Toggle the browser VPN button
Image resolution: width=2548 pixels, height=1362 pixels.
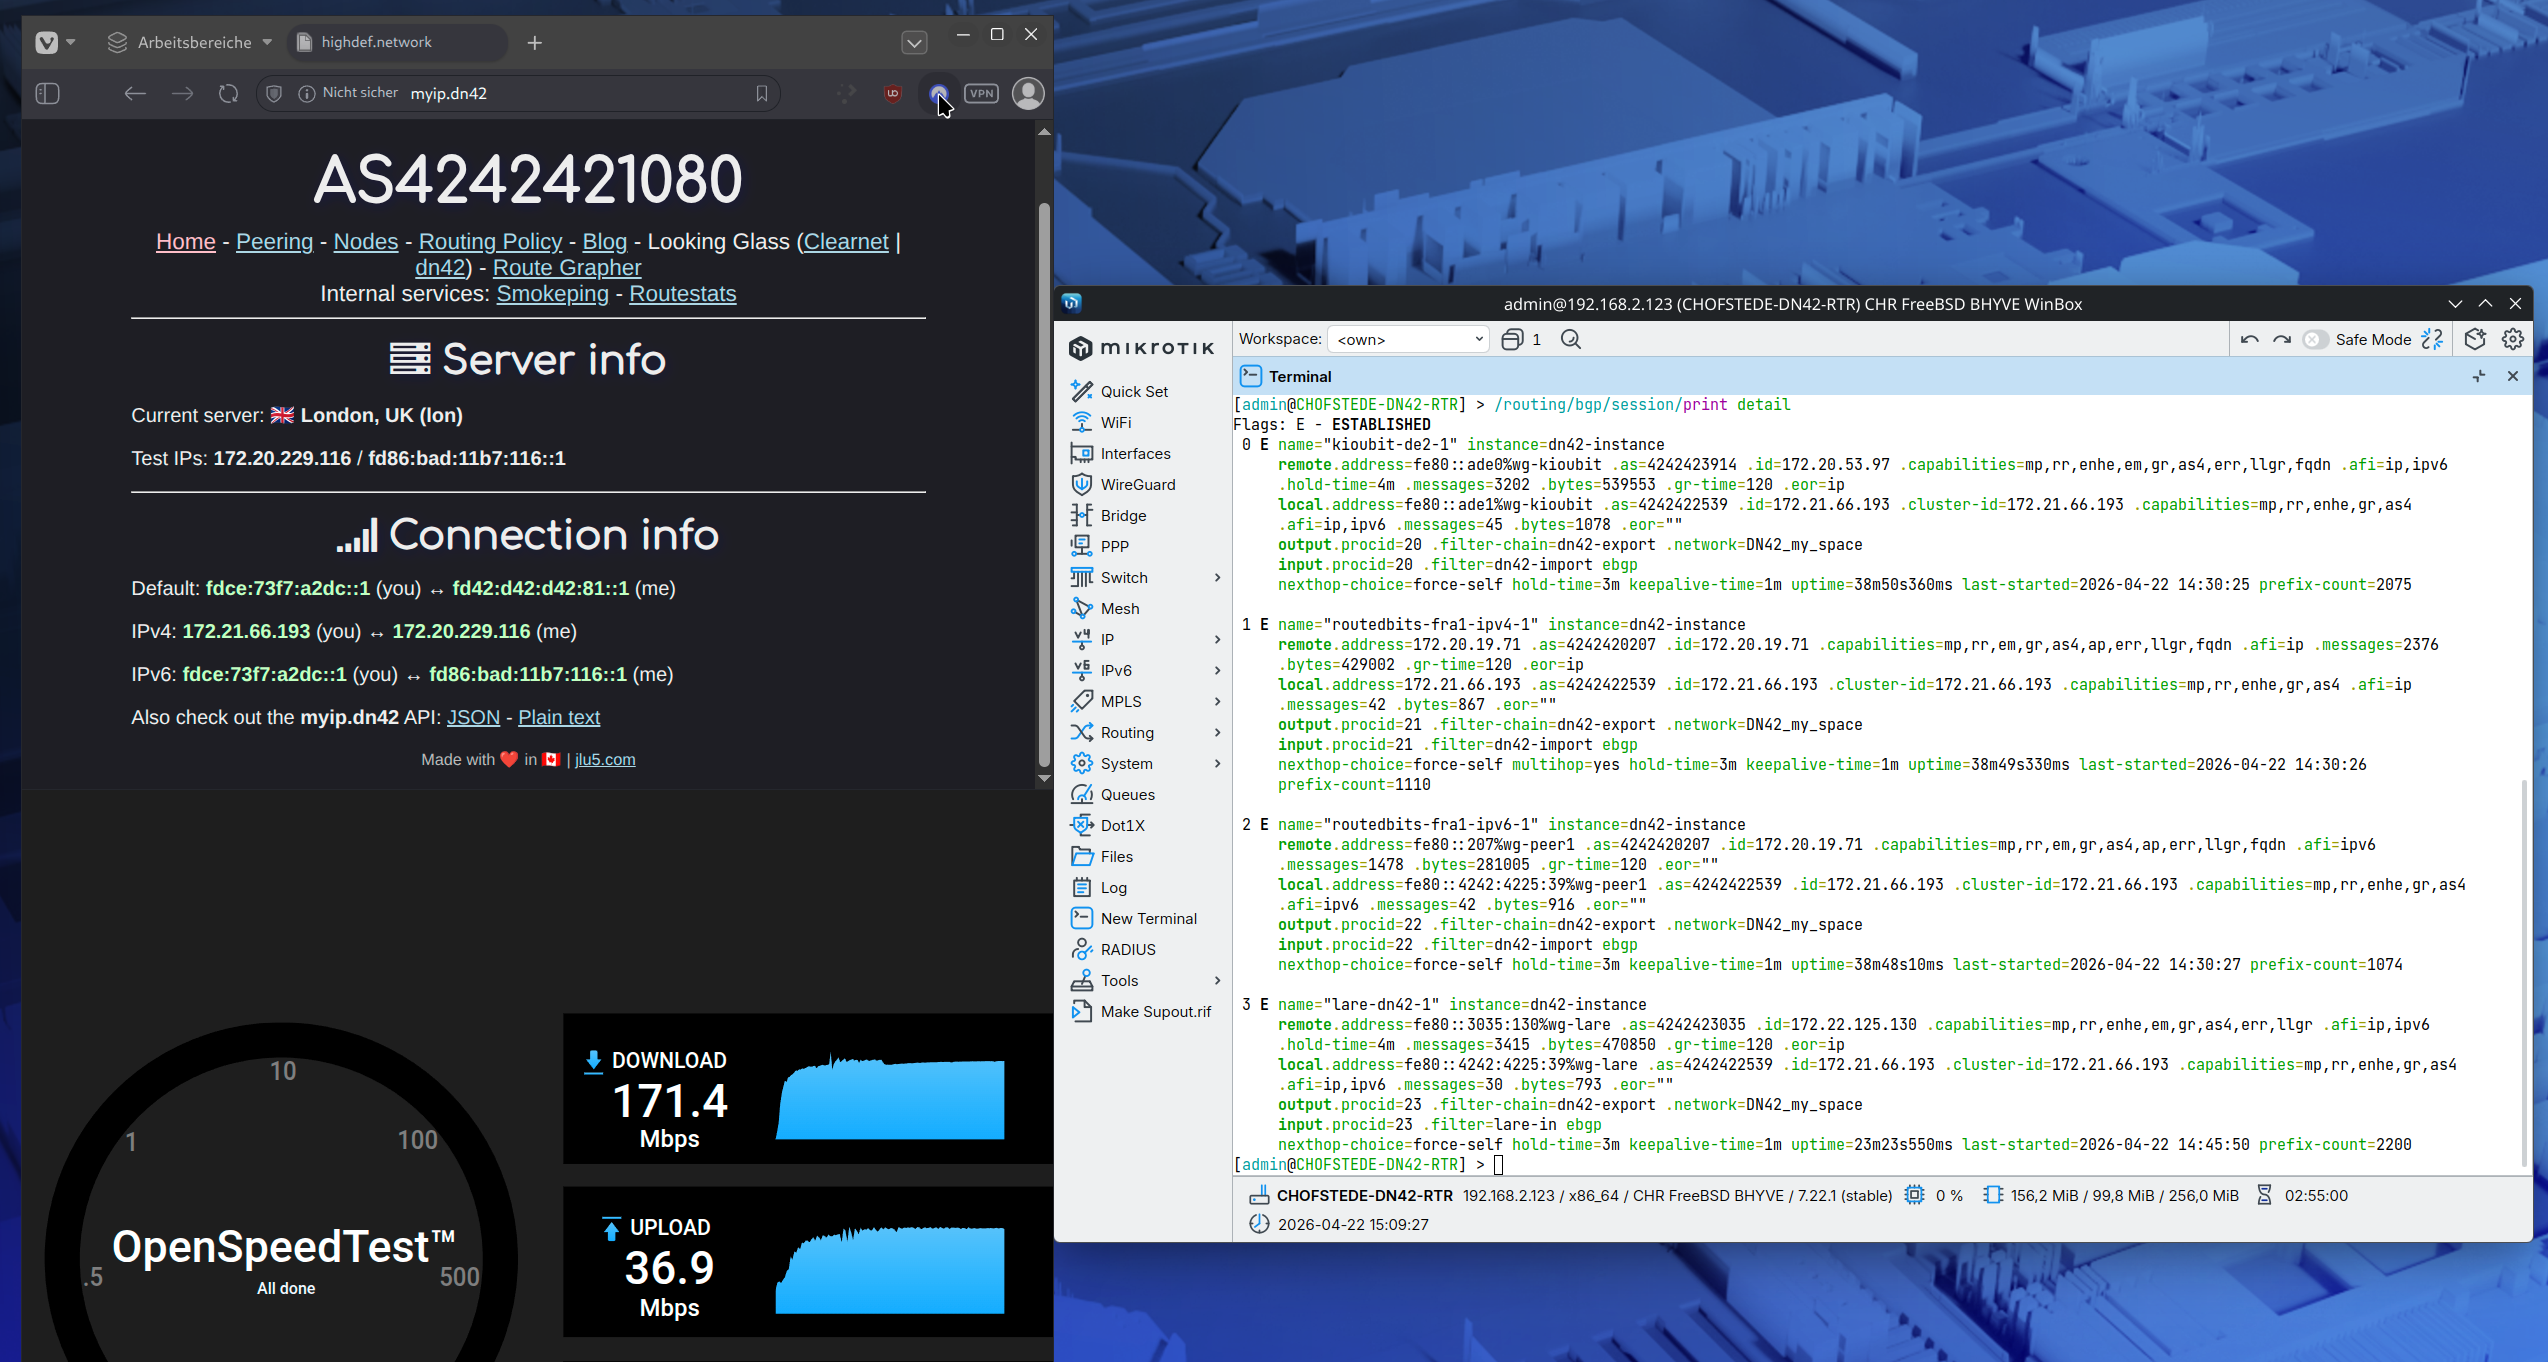tap(981, 94)
